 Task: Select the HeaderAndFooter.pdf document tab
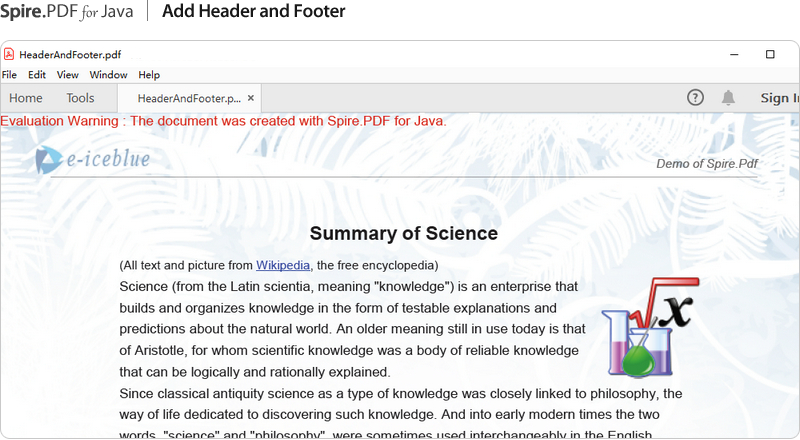[188, 98]
